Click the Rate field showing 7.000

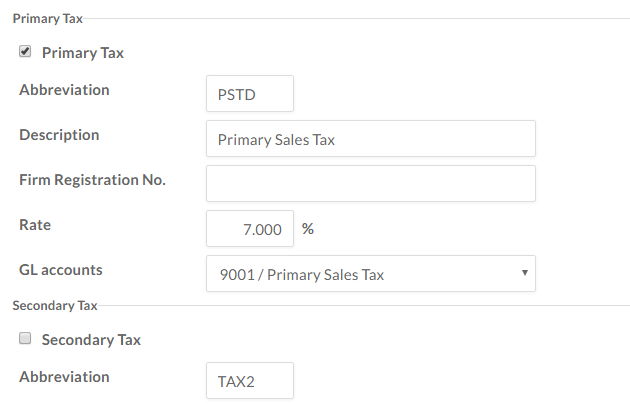(250, 229)
